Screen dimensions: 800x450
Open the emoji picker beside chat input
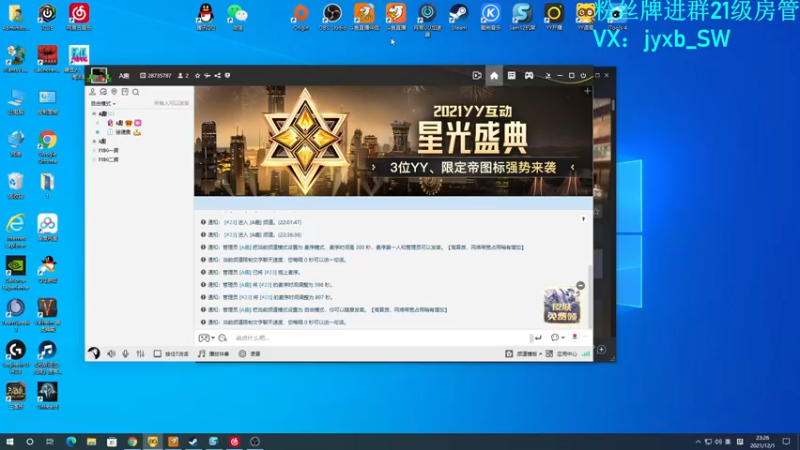click(222, 338)
